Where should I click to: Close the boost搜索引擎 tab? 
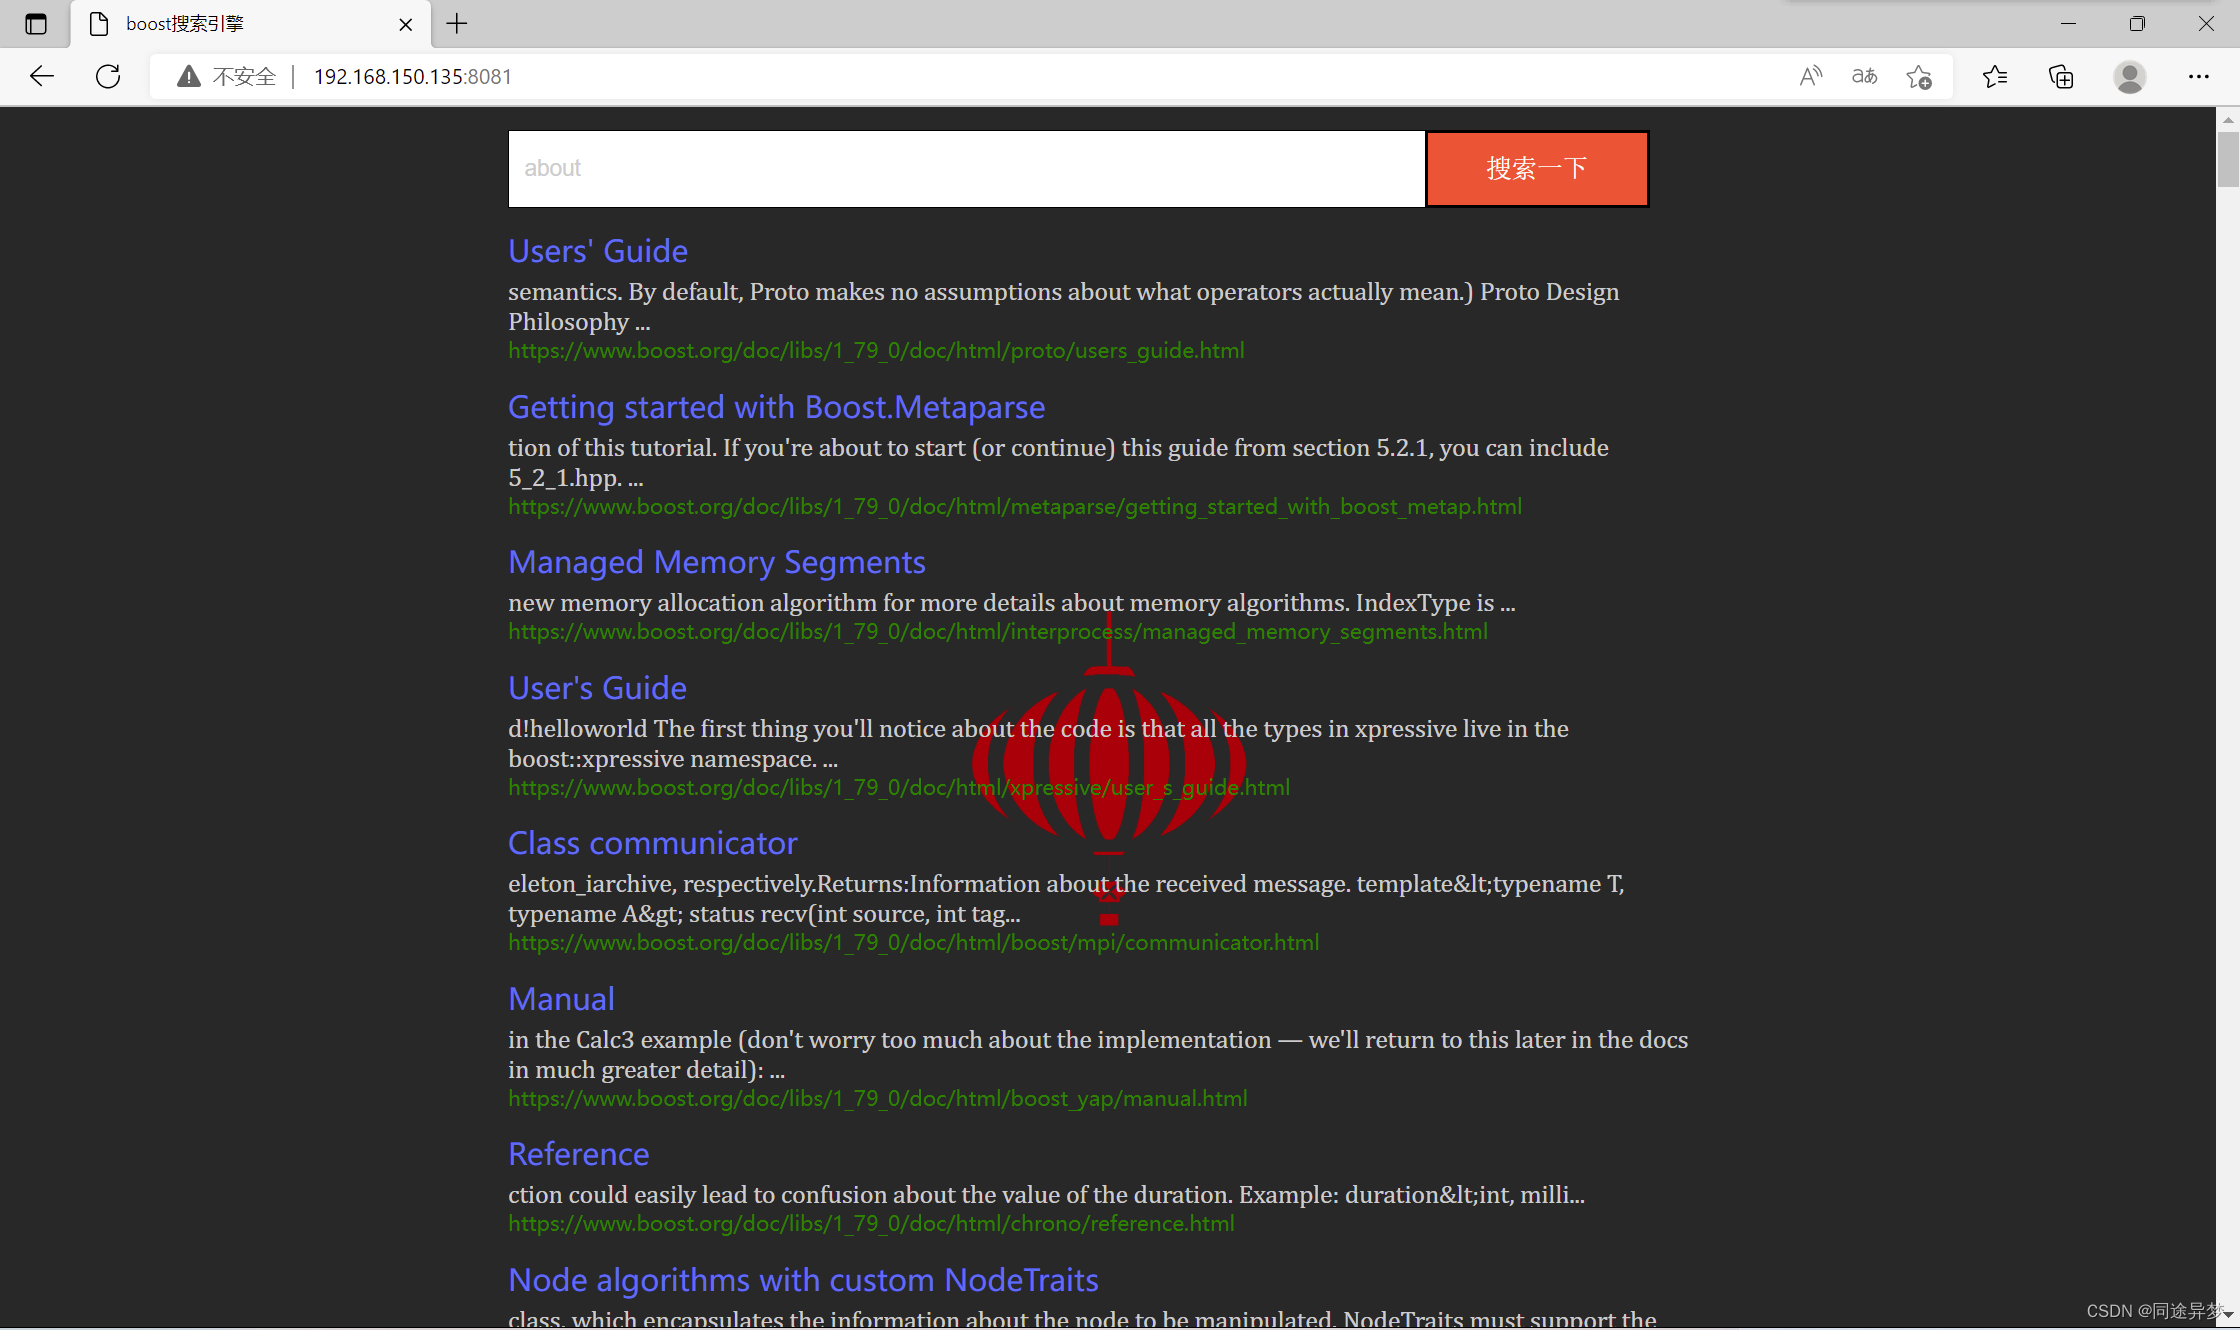pyautogui.click(x=405, y=24)
